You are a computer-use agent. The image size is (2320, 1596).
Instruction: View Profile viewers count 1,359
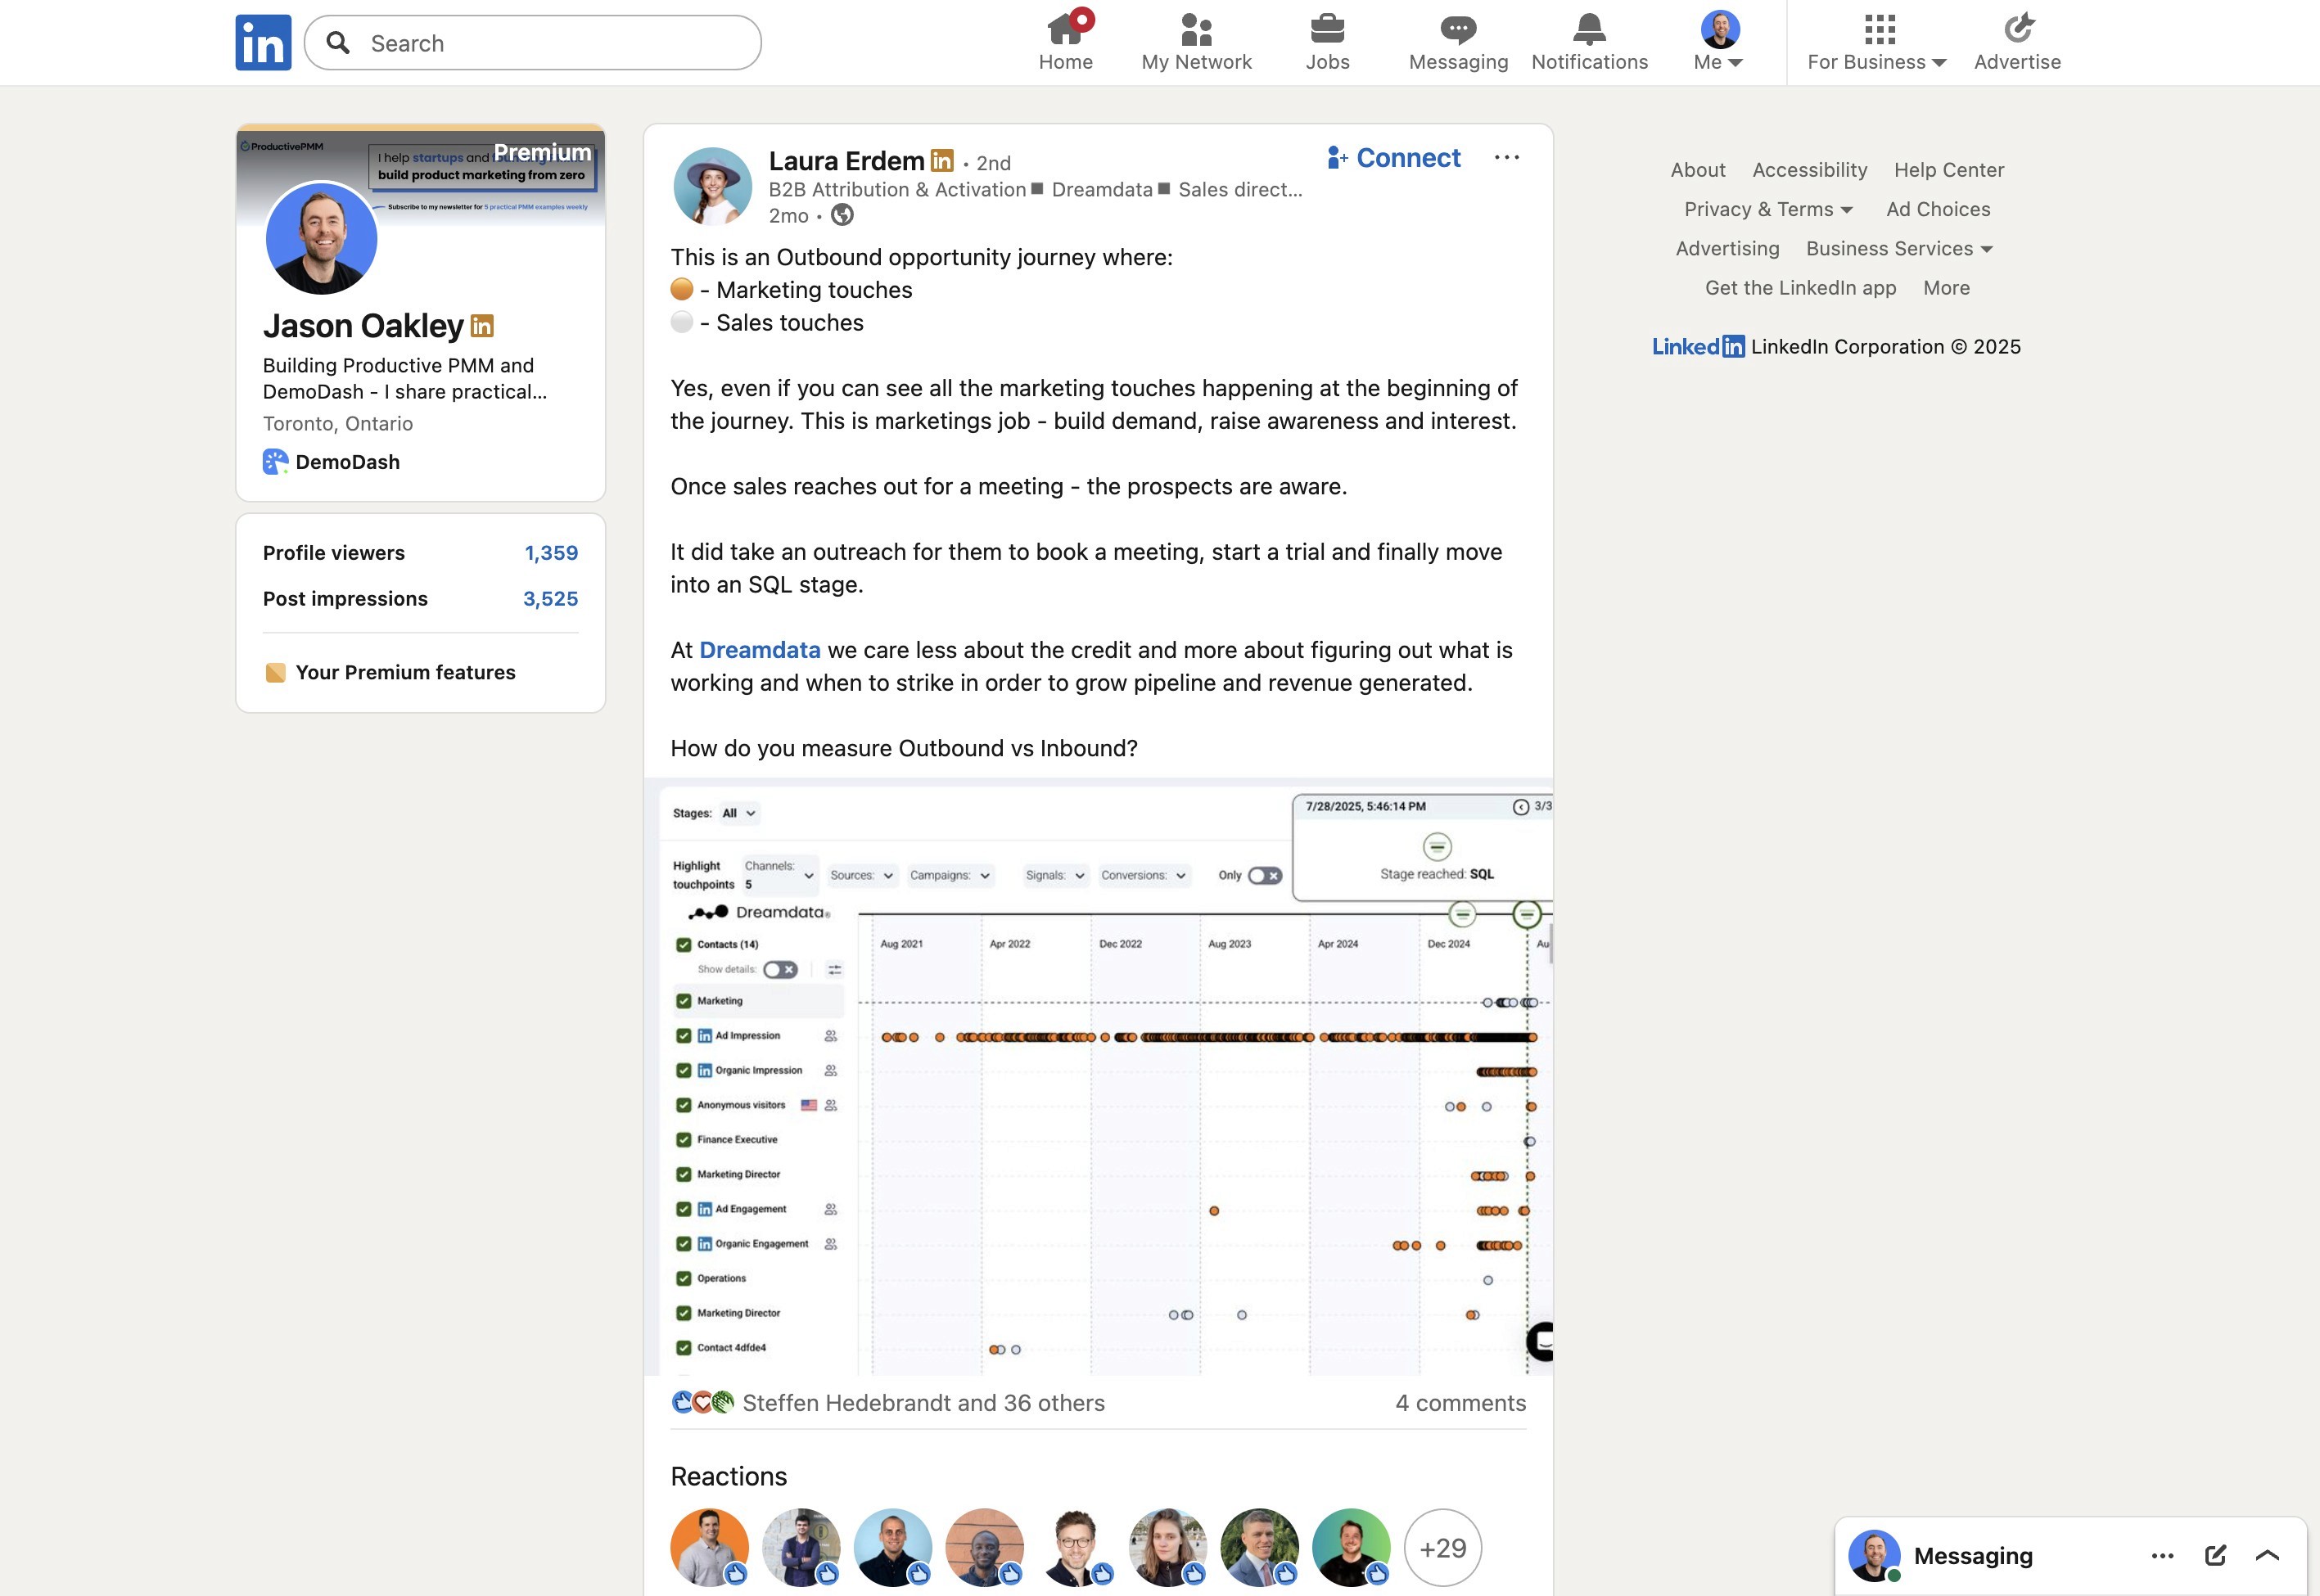tap(551, 553)
